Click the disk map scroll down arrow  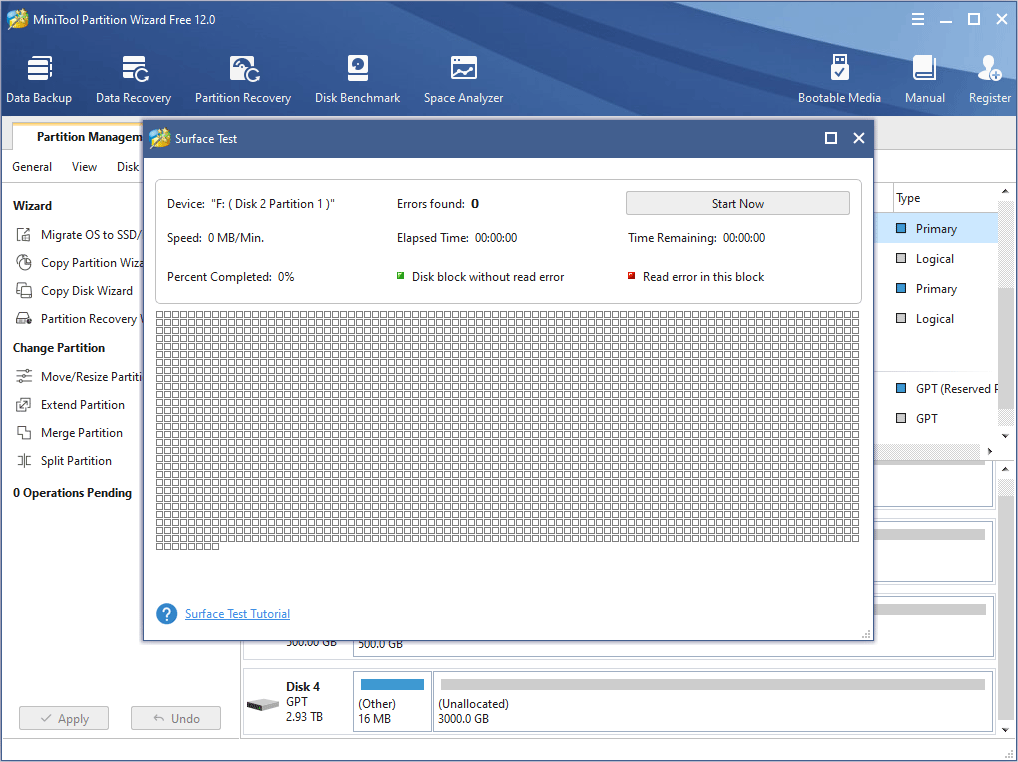pyautogui.click(x=1006, y=730)
